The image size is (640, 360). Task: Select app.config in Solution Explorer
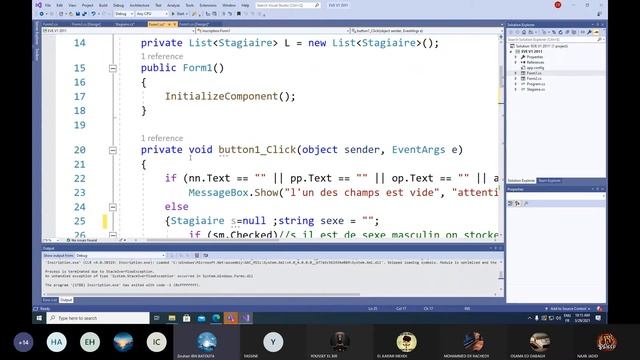tap(536, 68)
